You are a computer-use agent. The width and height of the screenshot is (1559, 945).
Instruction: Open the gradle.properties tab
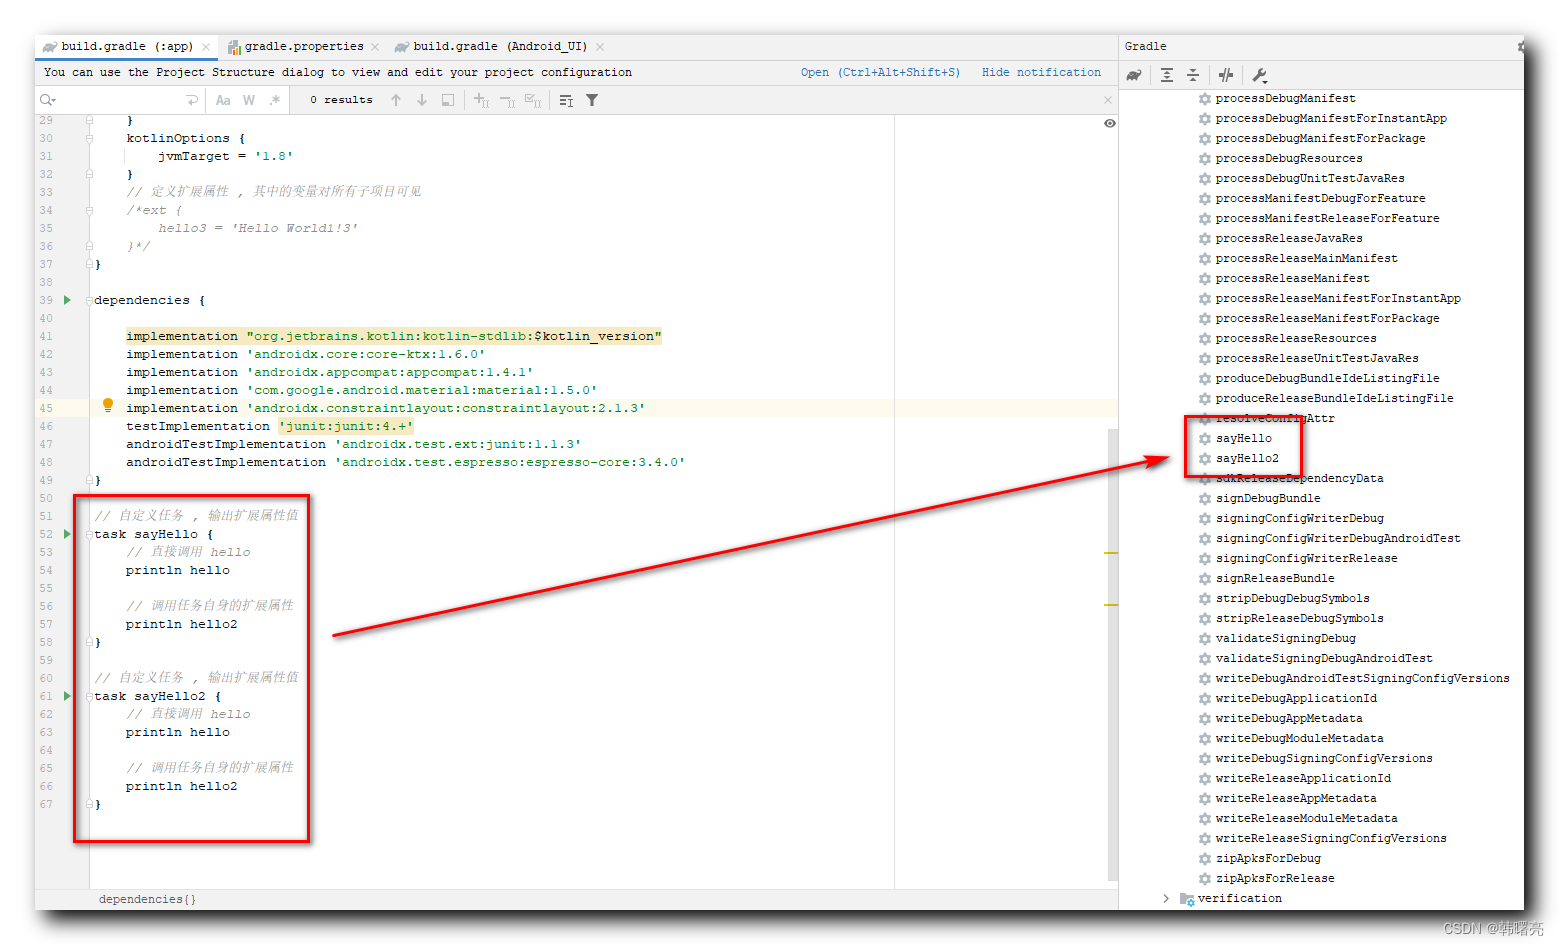[304, 47]
